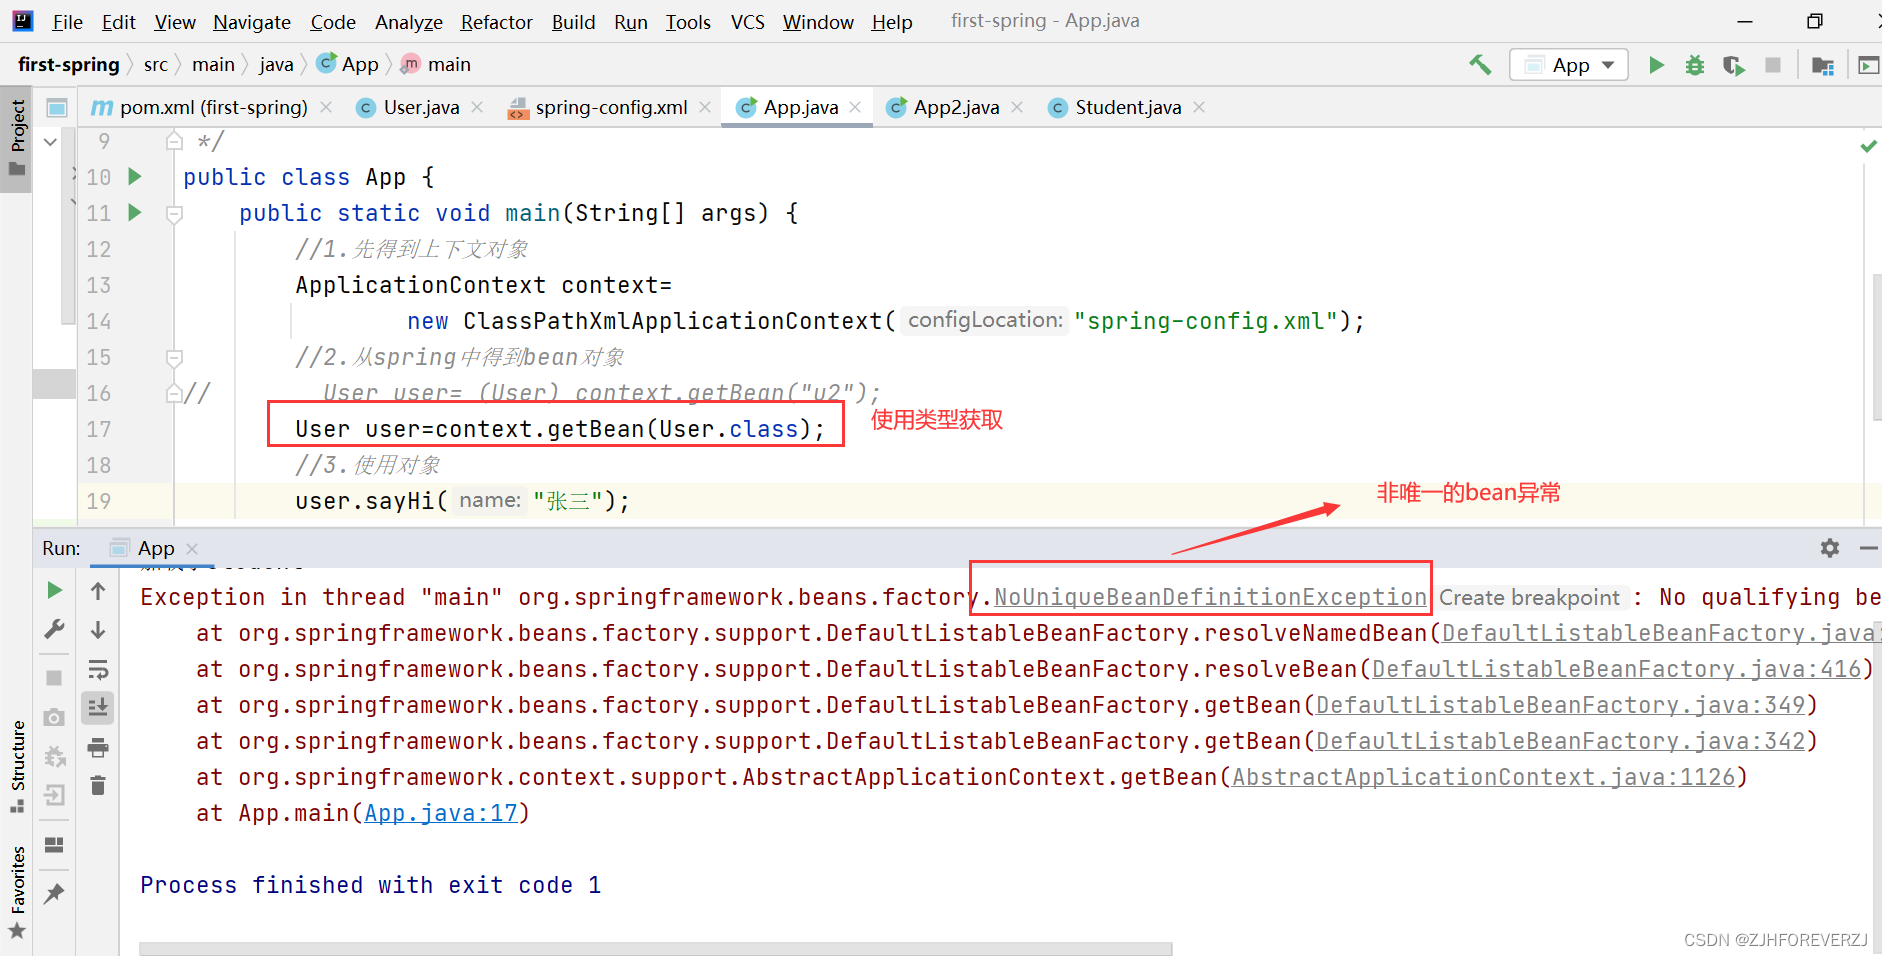
Task: Click the Project view icon left of the editor tabs
Action: pyautogui.click(x=57, y=107)
